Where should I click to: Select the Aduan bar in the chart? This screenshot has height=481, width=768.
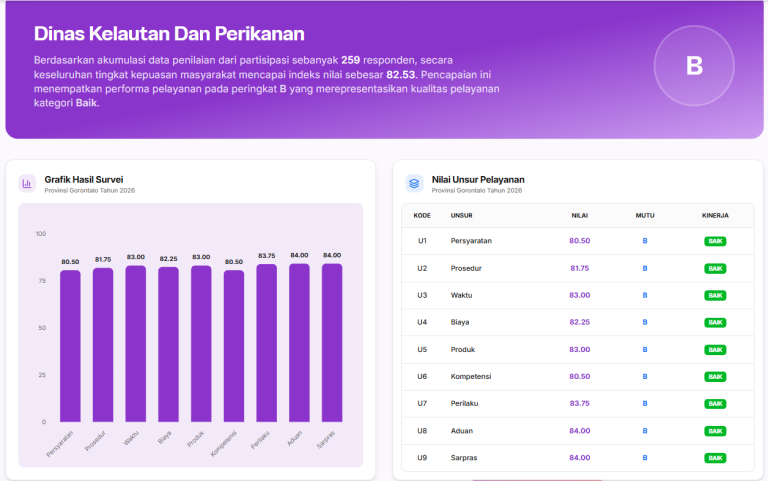click(299, 343)
